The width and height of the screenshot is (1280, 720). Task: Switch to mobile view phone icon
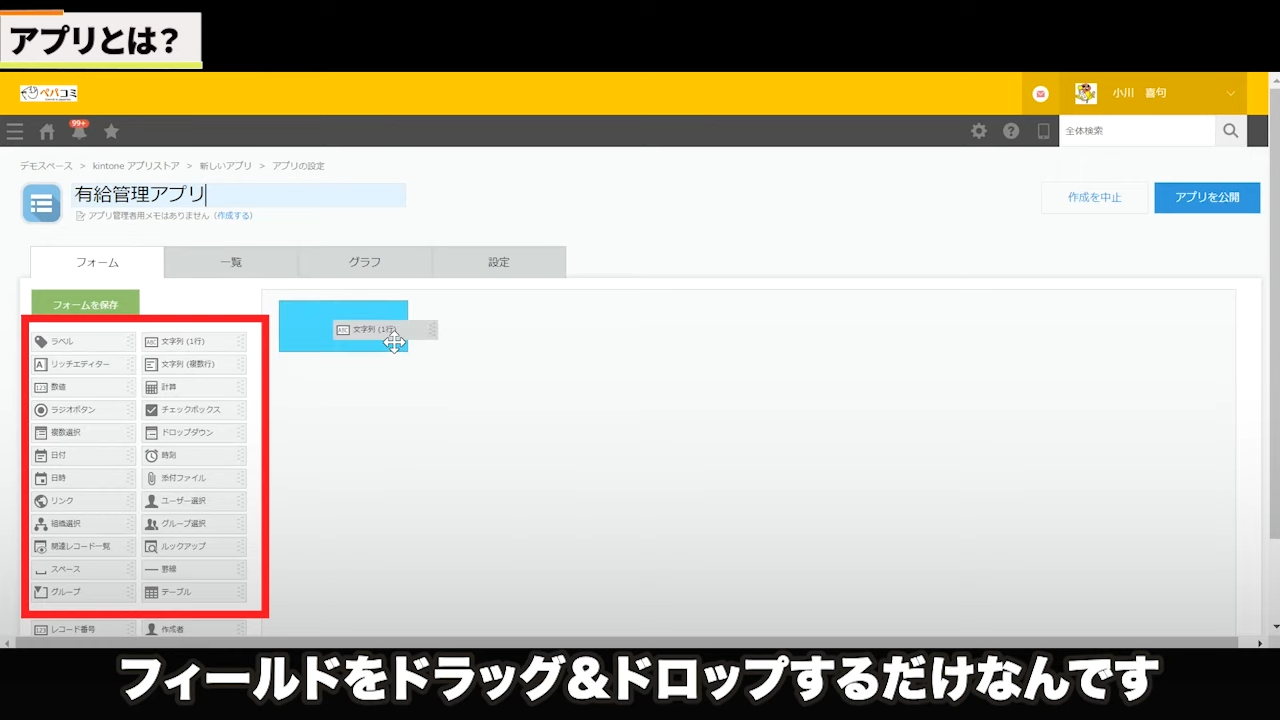click(x=1044, y=131)
